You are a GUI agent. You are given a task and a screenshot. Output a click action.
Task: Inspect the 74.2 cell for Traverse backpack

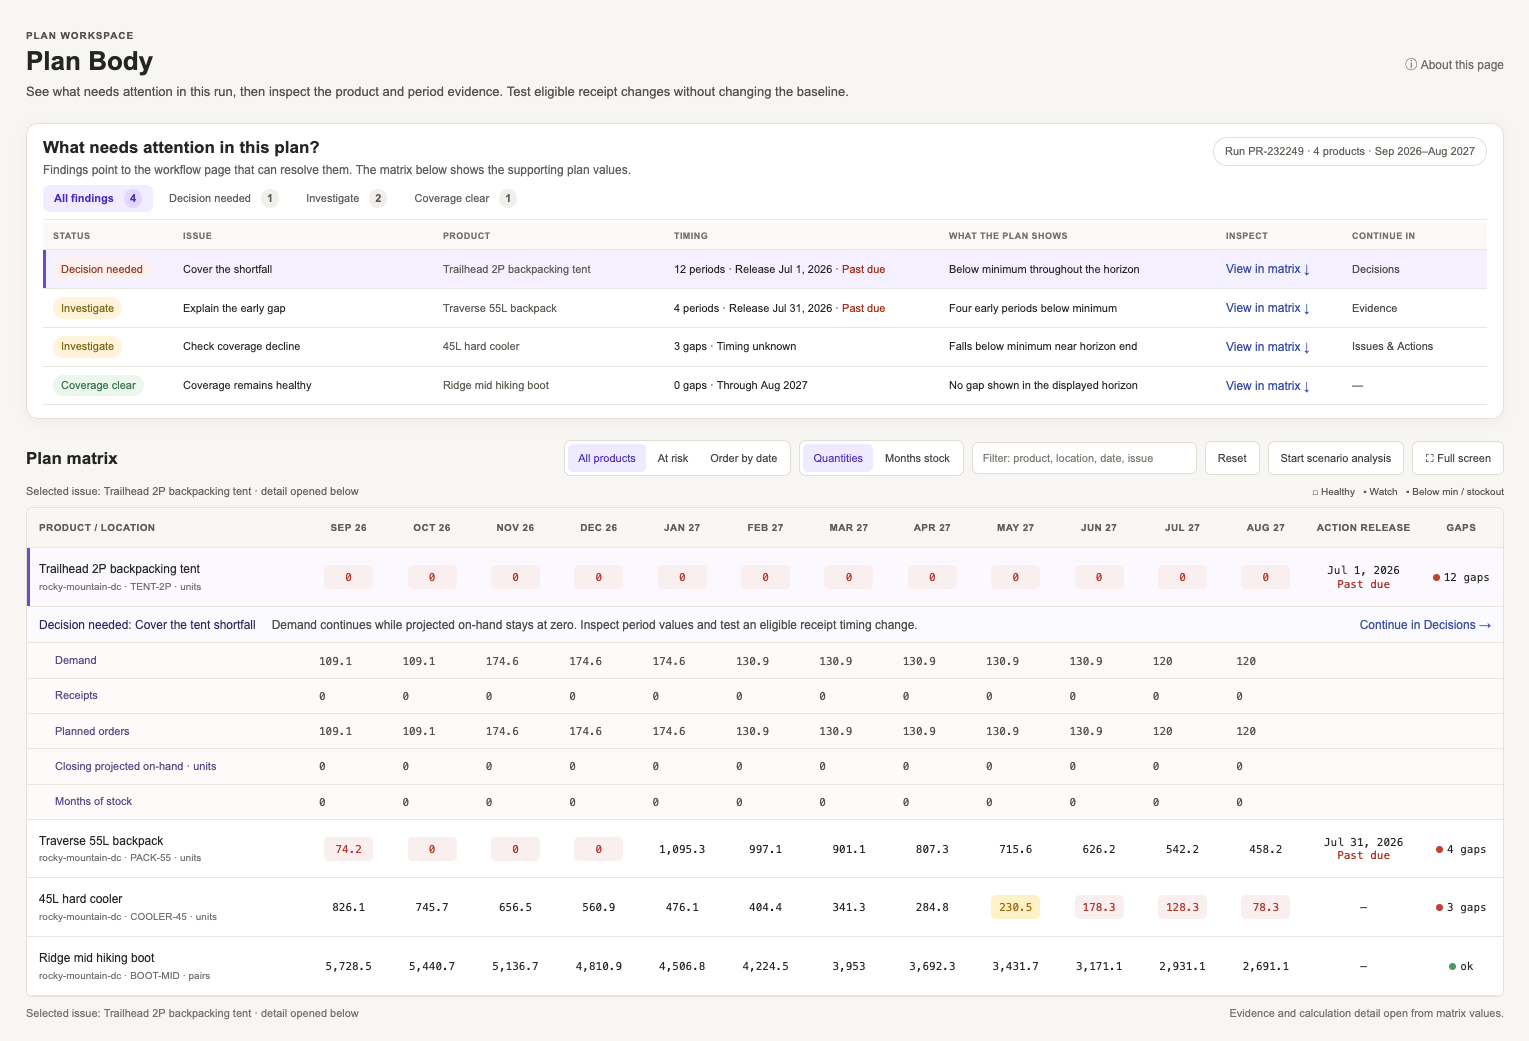[x=348, y=849]
